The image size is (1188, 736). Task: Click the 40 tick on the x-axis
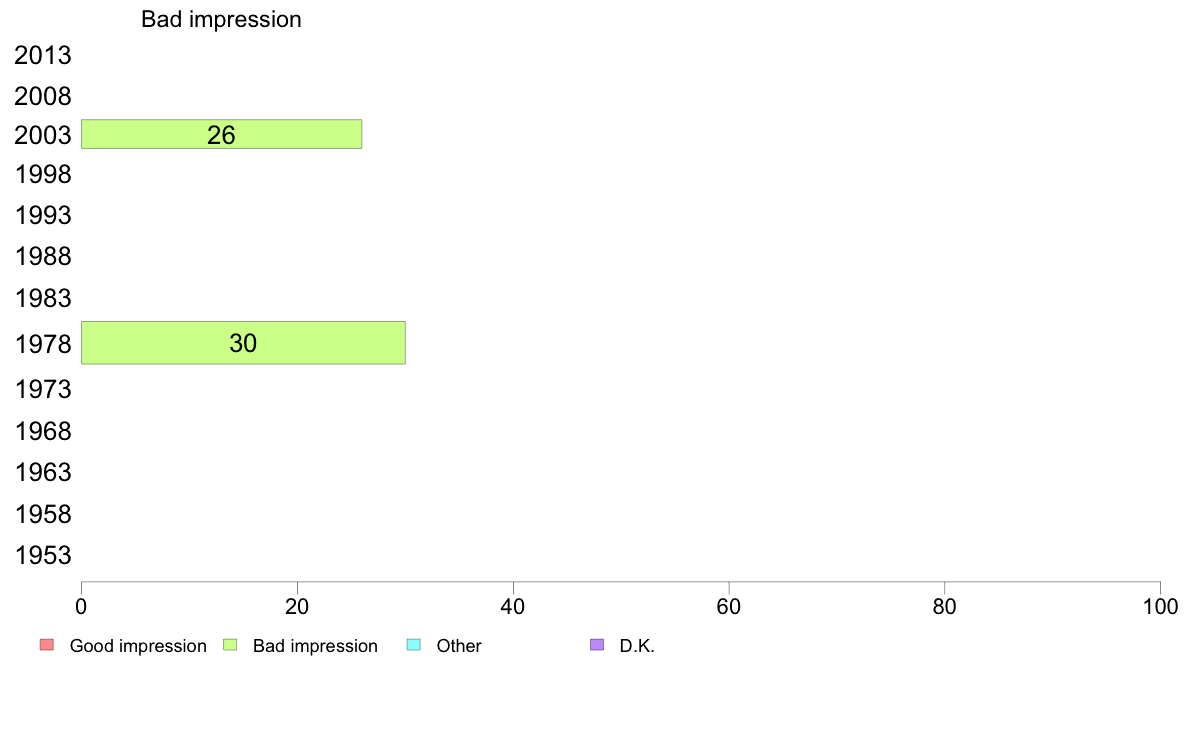click(x=513, y=606)
